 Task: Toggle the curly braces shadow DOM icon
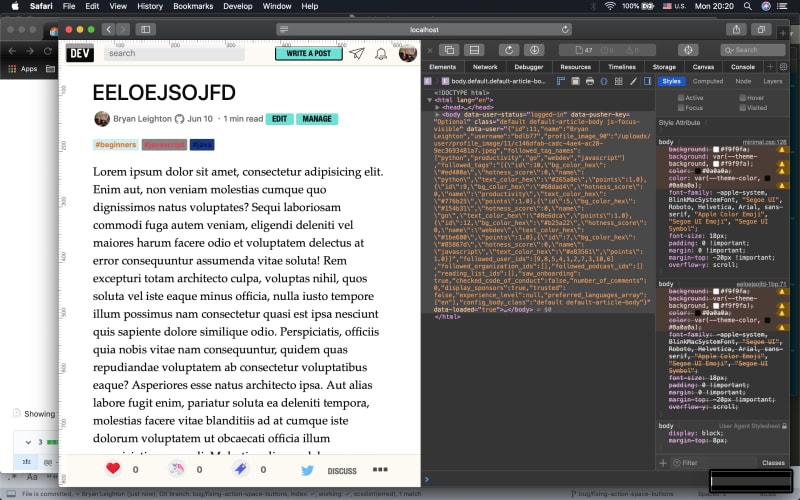pyautogui.click(x=604, y=81)
